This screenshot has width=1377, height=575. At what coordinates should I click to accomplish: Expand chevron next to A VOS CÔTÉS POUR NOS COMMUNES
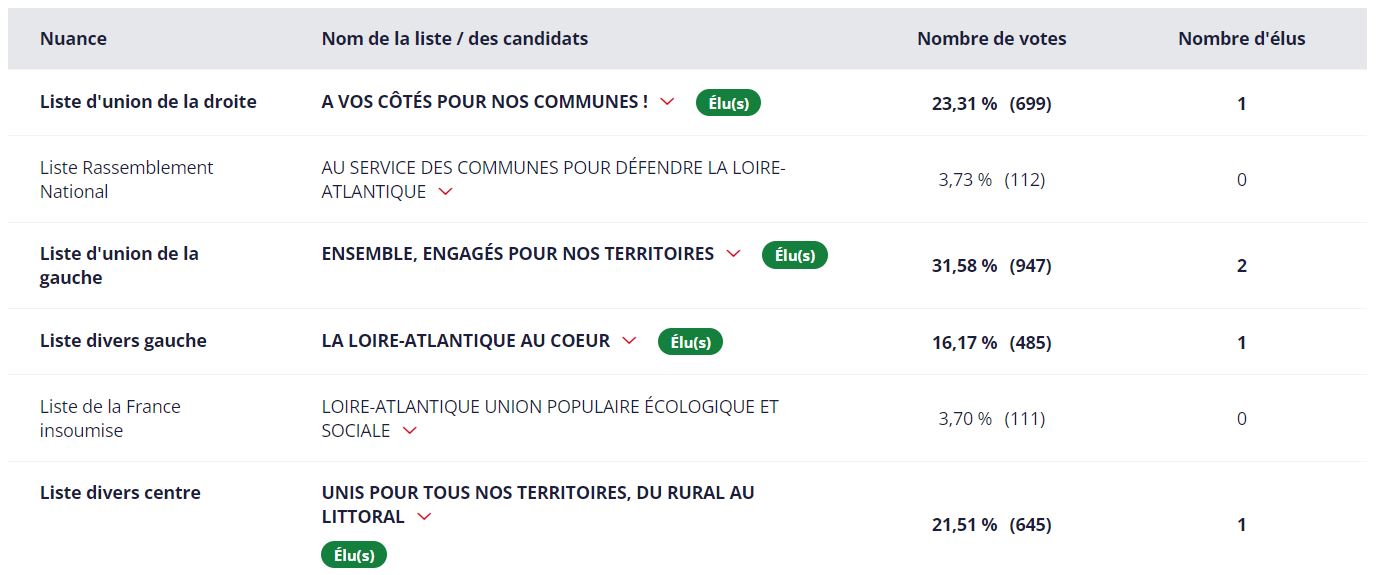[668, 102]
